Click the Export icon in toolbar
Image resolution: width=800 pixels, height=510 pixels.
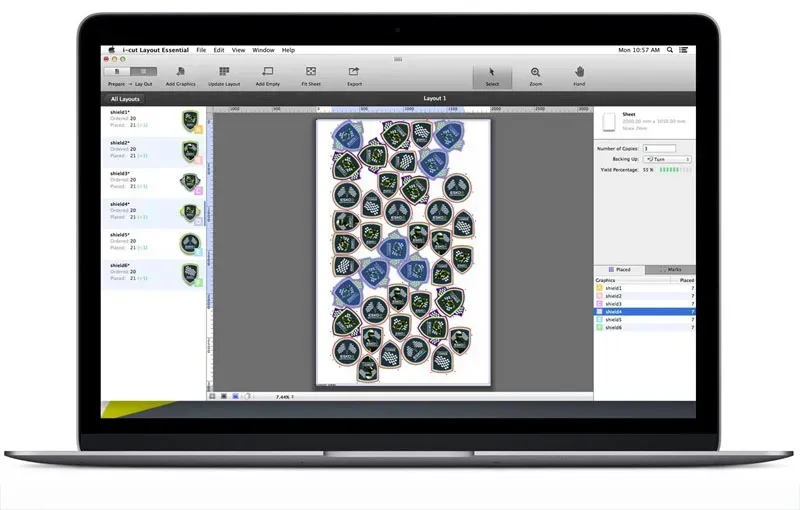(354, 72)
